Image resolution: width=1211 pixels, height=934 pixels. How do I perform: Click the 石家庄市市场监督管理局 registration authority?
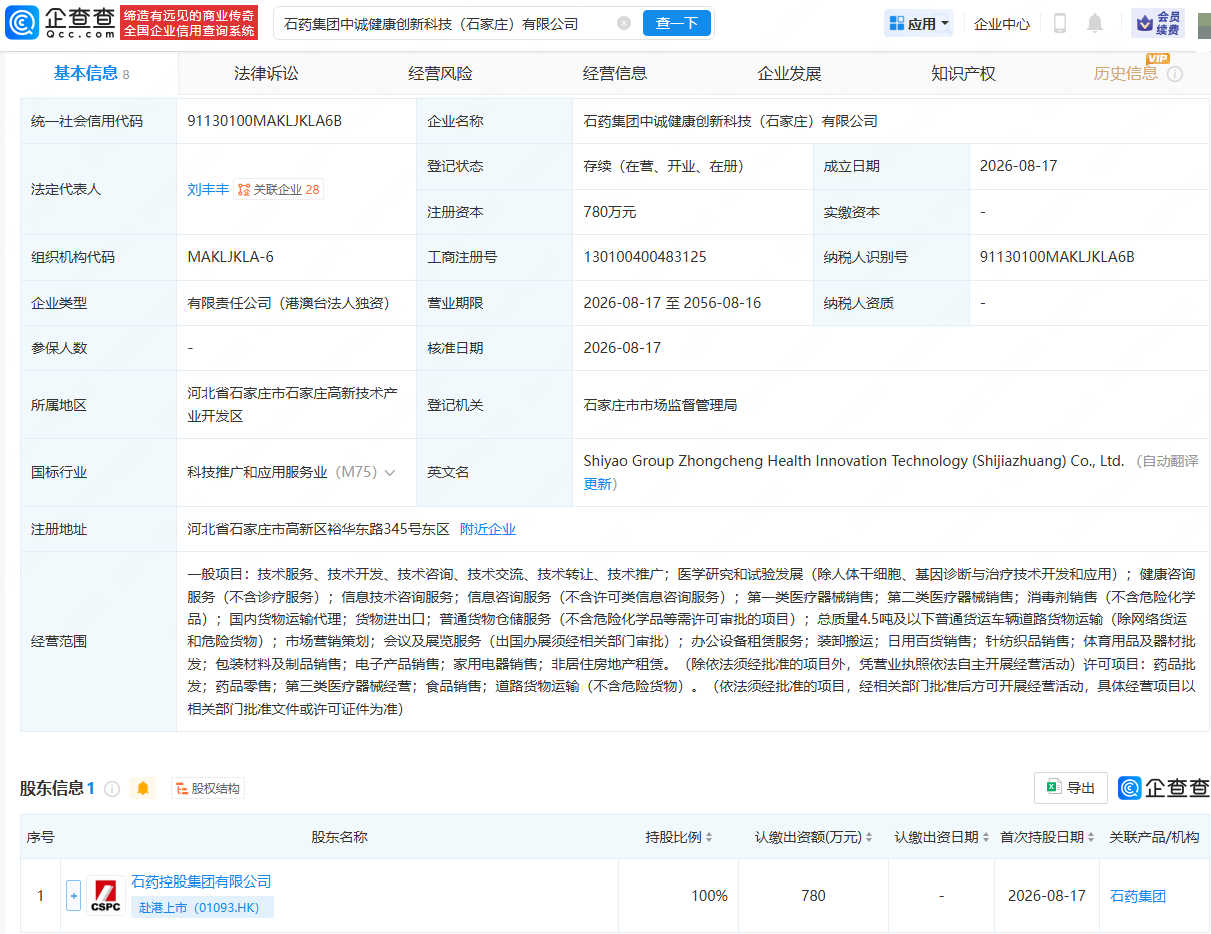pos(660,405)
